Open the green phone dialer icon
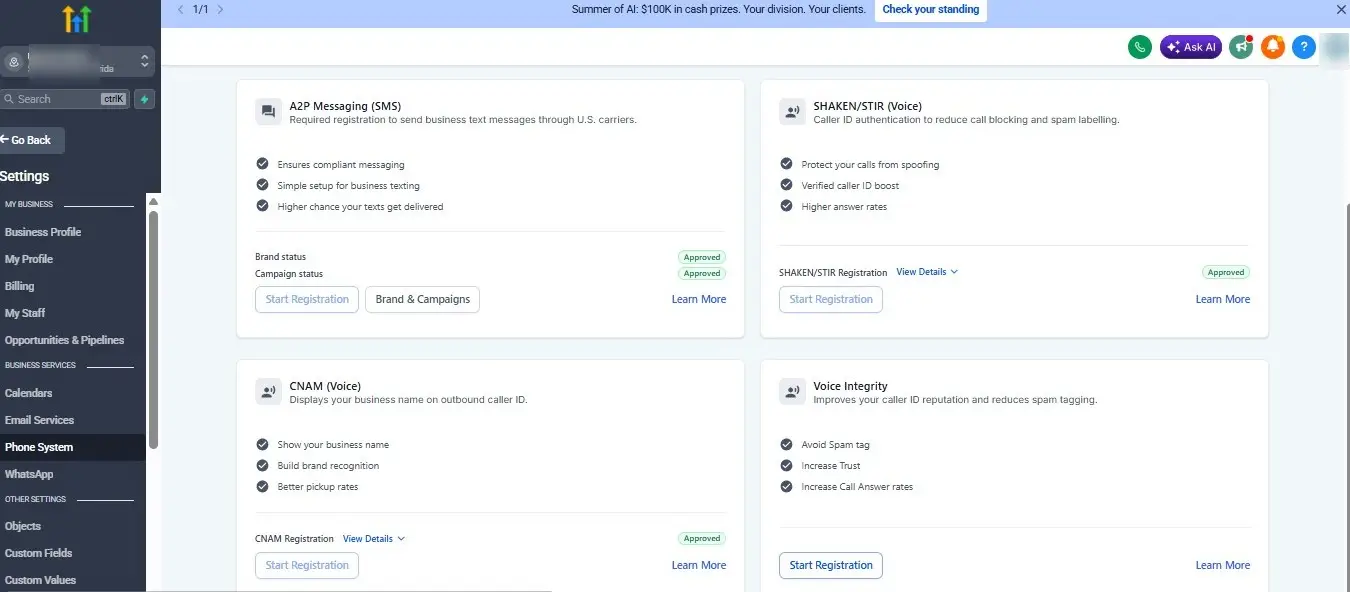The image size is (1350, 592). pos(1139,47)
